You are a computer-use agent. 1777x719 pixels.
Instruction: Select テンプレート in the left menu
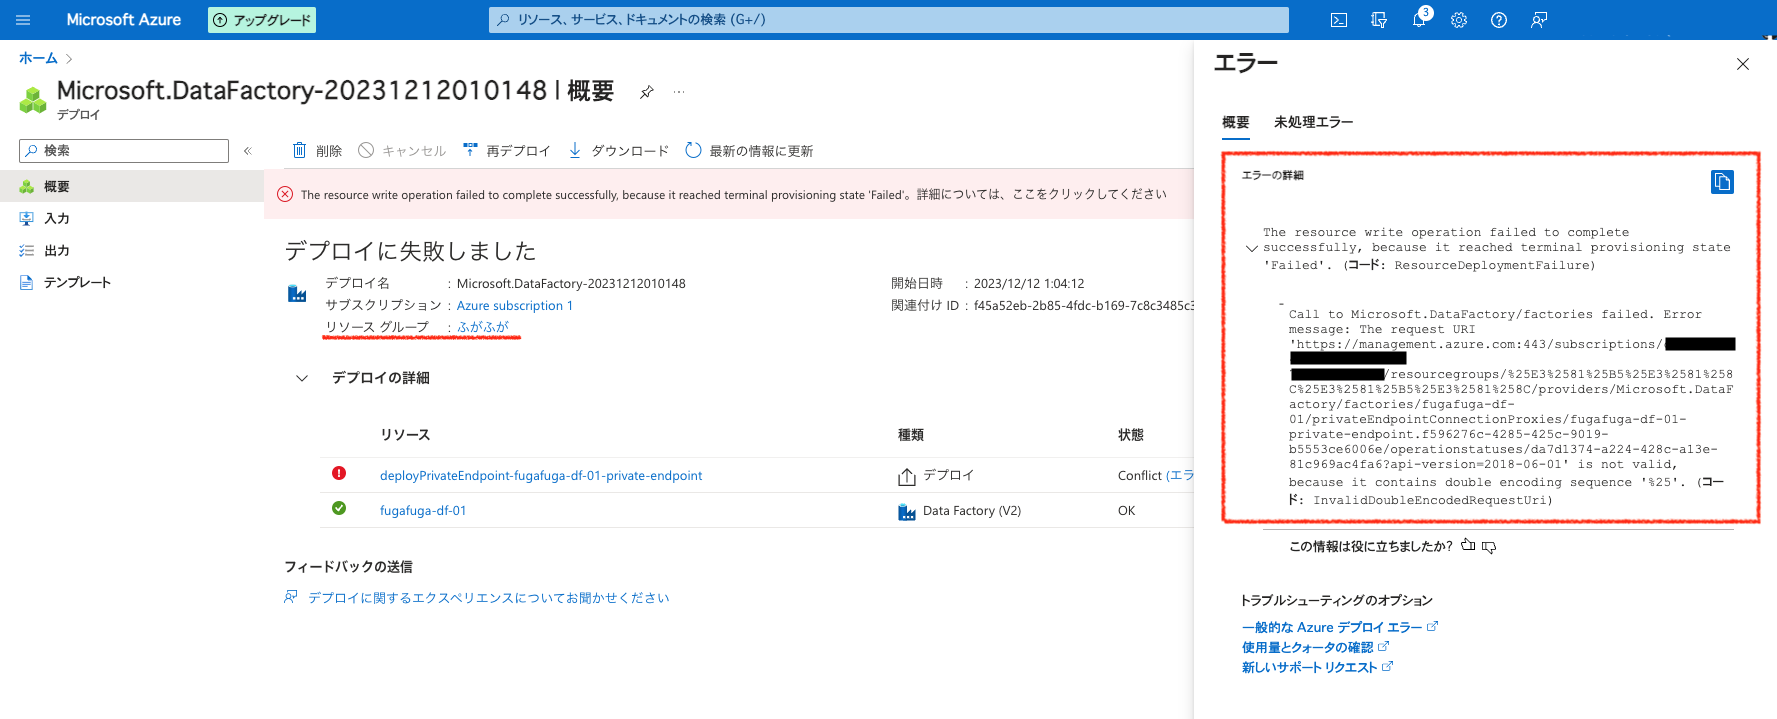[132, 283]
